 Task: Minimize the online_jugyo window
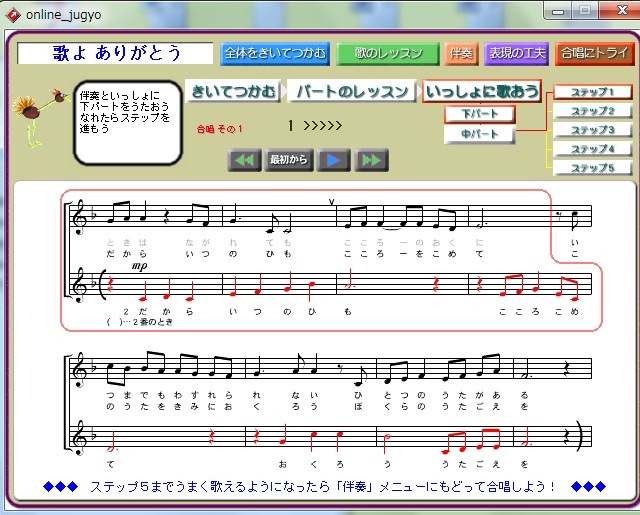558,10
